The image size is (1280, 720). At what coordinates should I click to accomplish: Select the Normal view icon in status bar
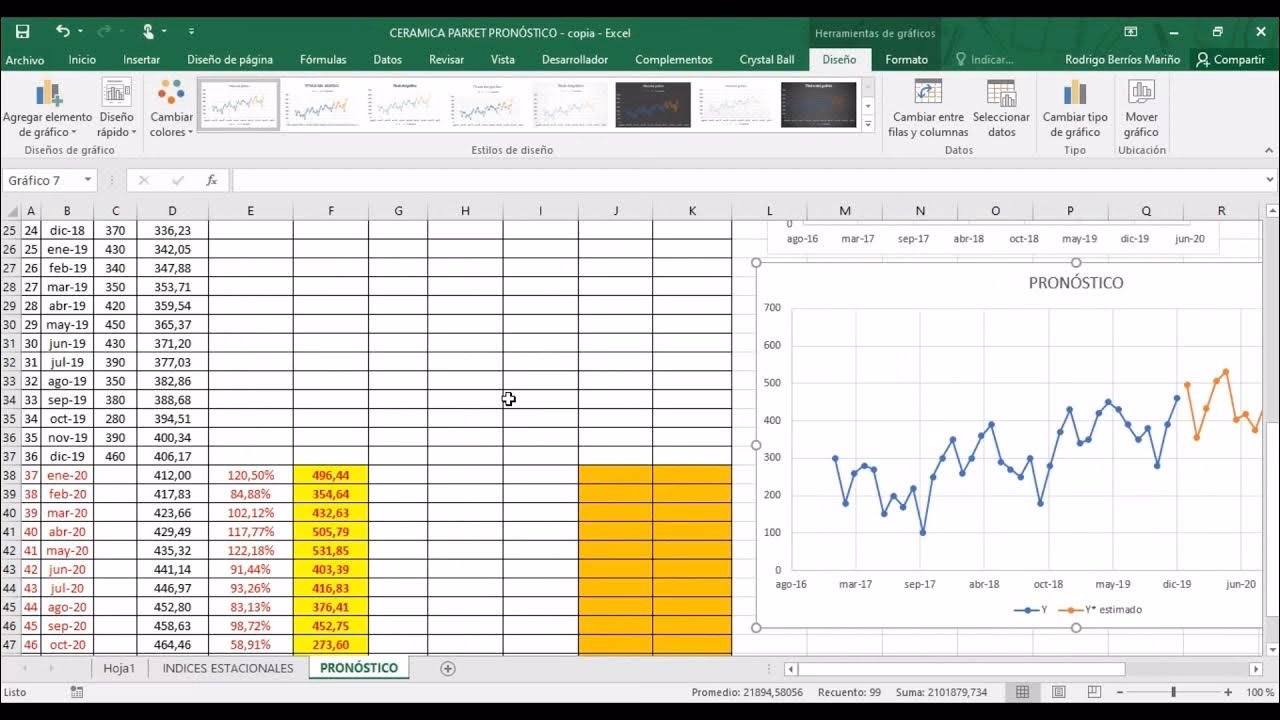click(x=1023, y=691)
